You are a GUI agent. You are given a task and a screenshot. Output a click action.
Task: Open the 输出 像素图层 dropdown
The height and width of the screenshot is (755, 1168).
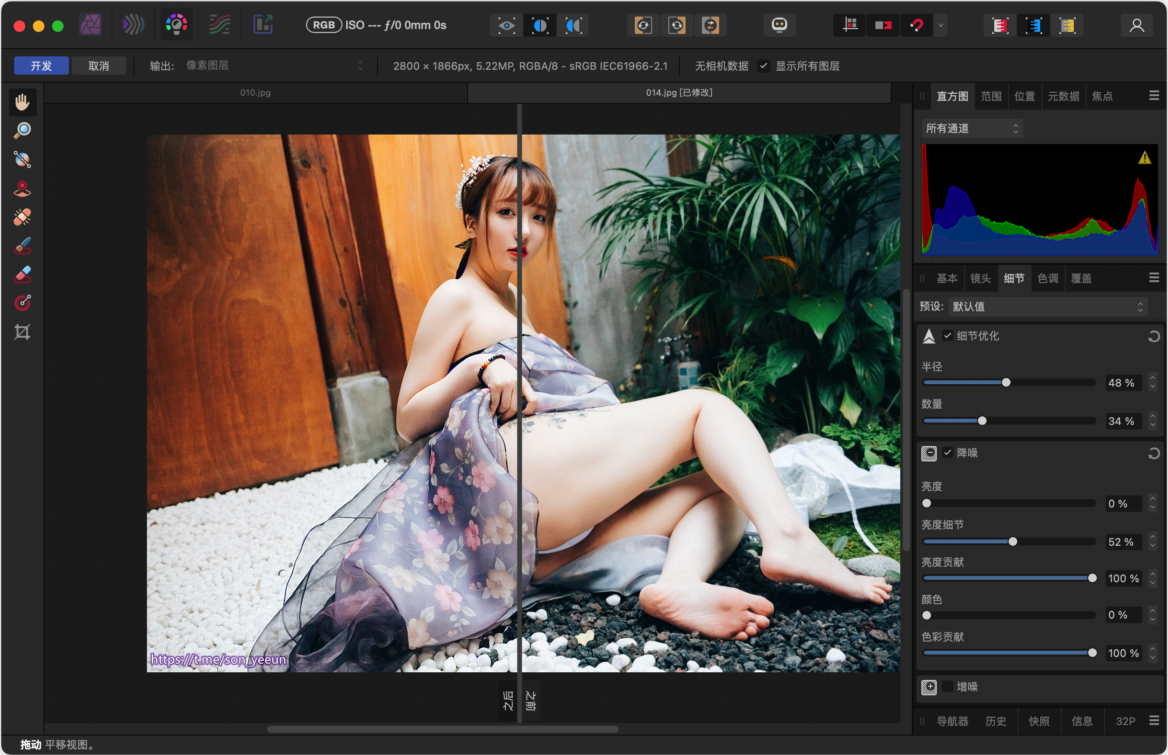pos(274,66)
